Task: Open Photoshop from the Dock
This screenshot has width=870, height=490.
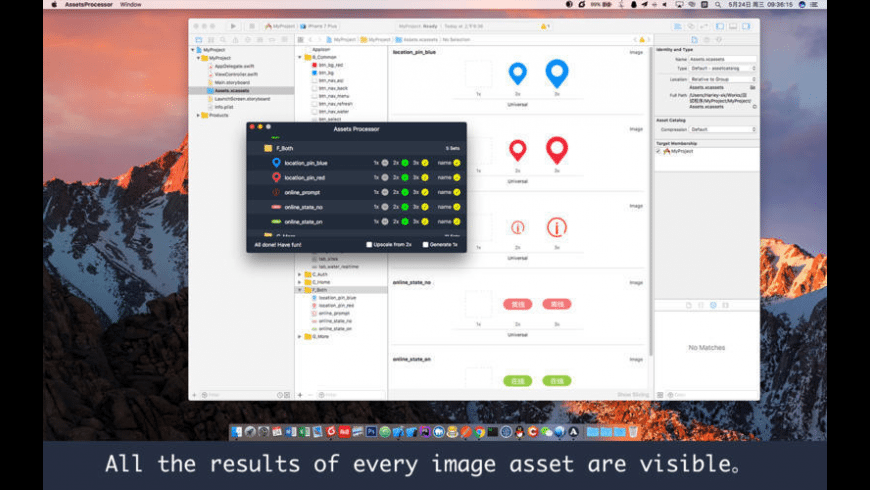Action: (371, 432)
